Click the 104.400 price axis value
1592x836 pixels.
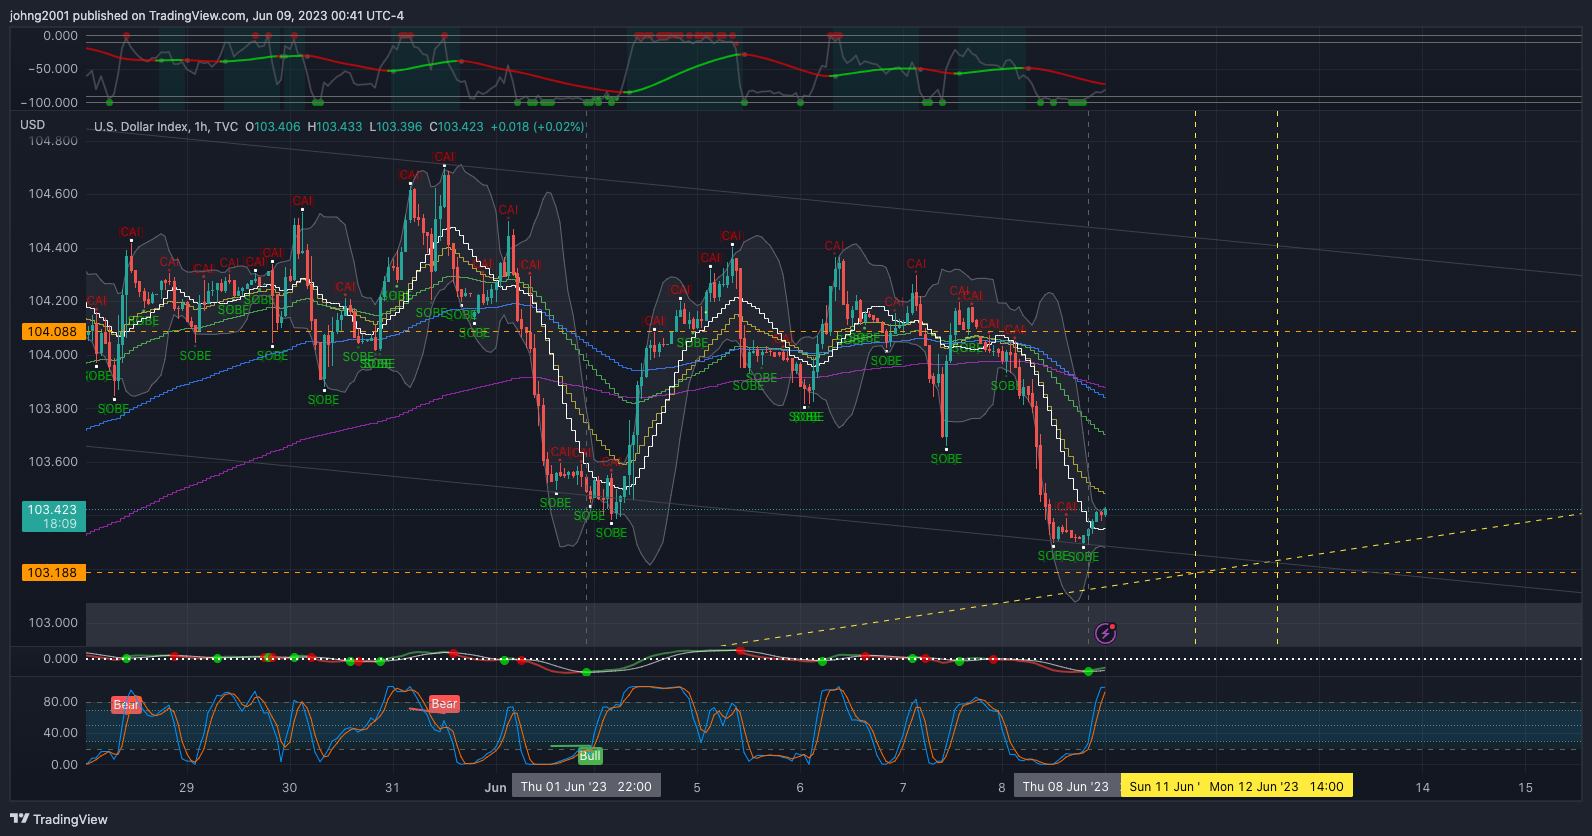pos(53,248)
